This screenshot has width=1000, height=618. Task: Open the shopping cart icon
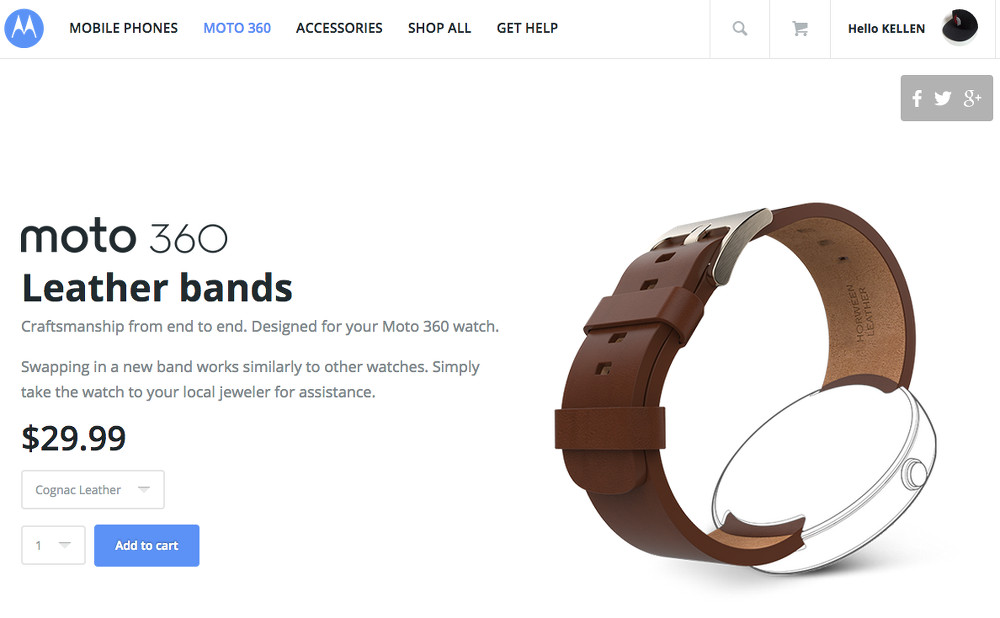click(800, 28)
